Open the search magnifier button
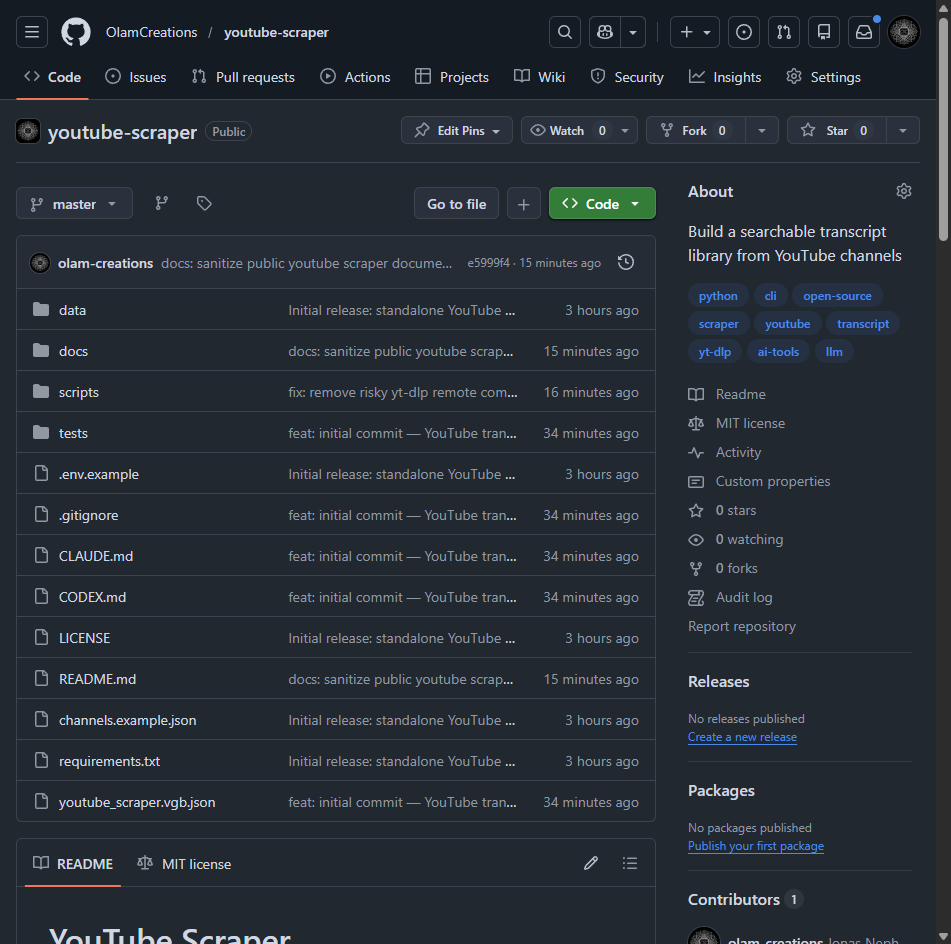The image size is (951, 944). [x=565, y=32]
